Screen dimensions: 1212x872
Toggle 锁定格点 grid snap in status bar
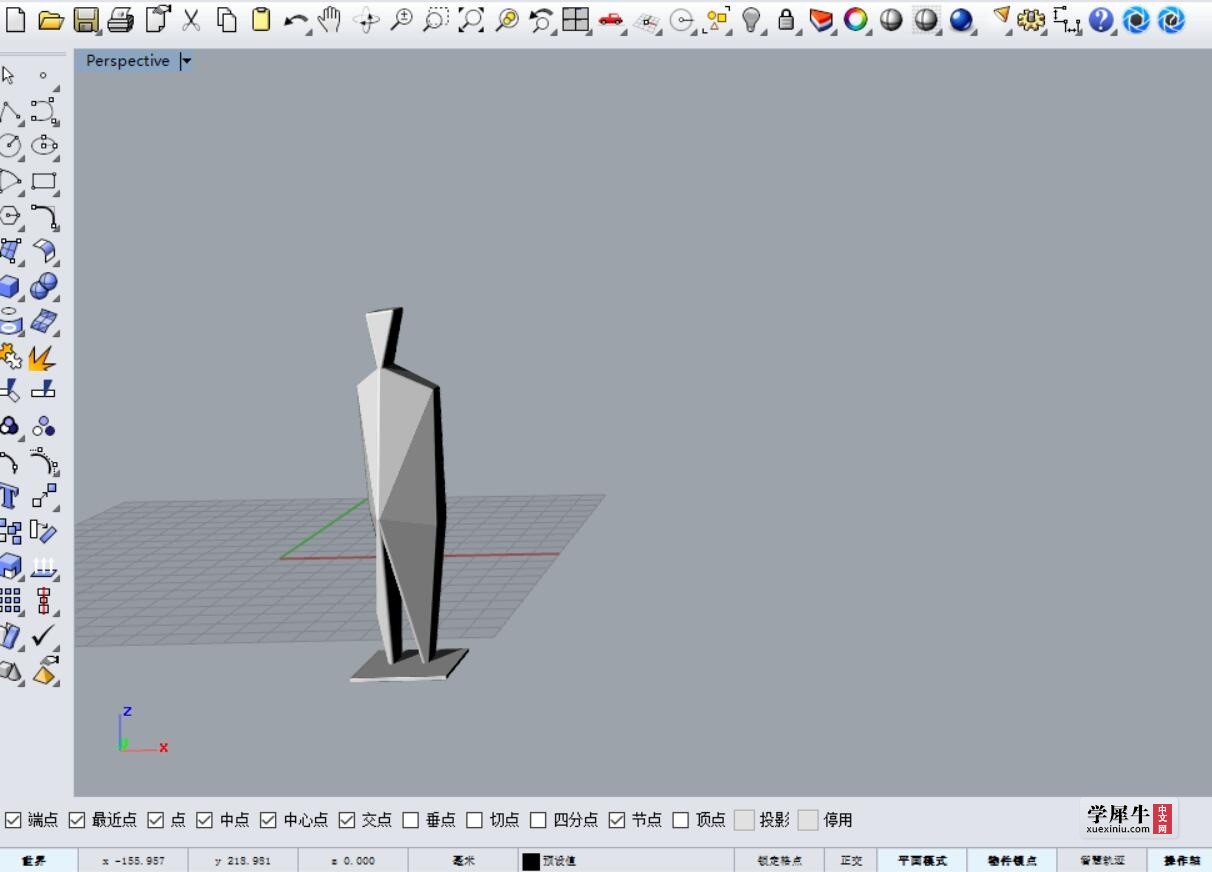tap(779, 860)
